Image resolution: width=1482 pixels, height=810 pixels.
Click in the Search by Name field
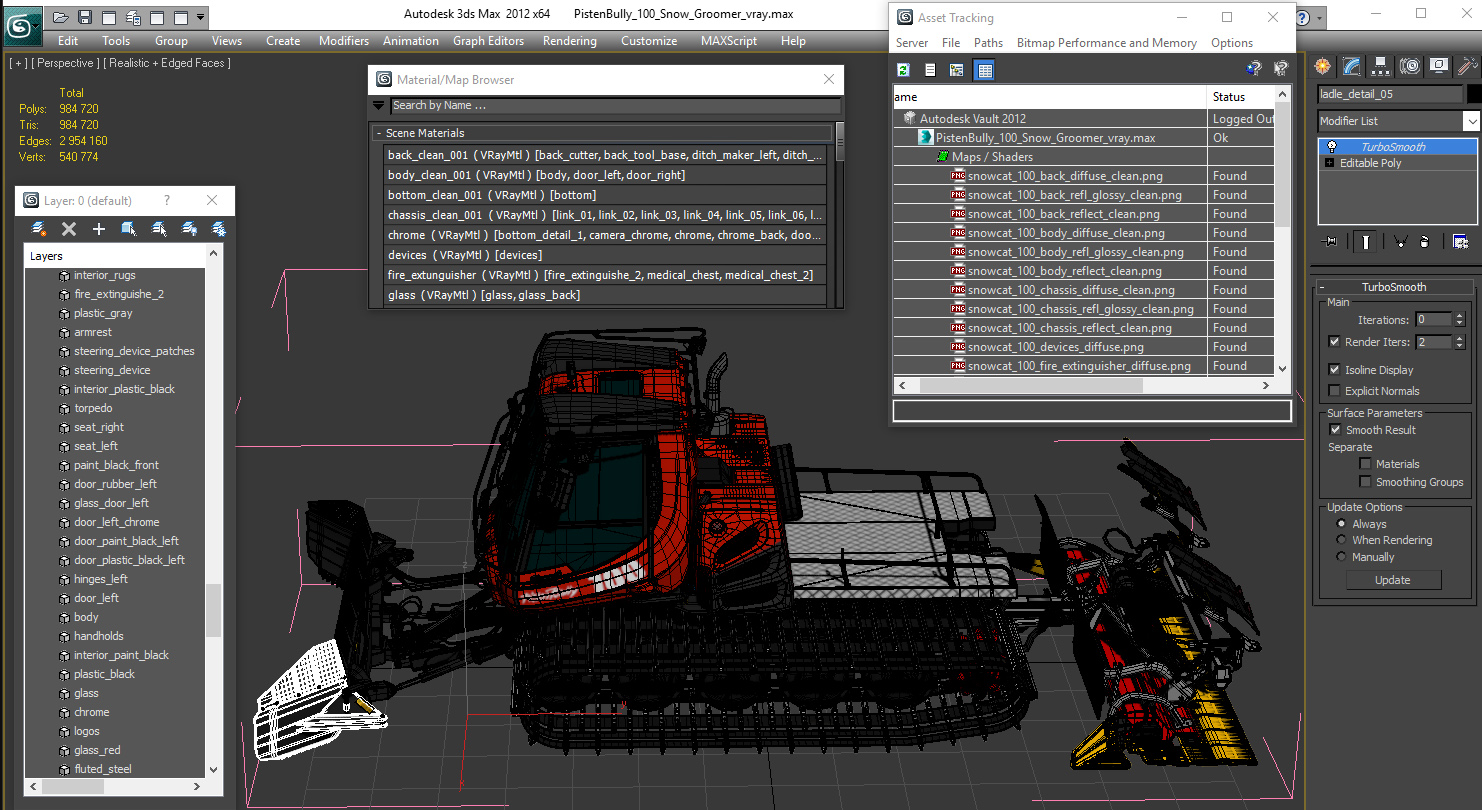[615, 105]
